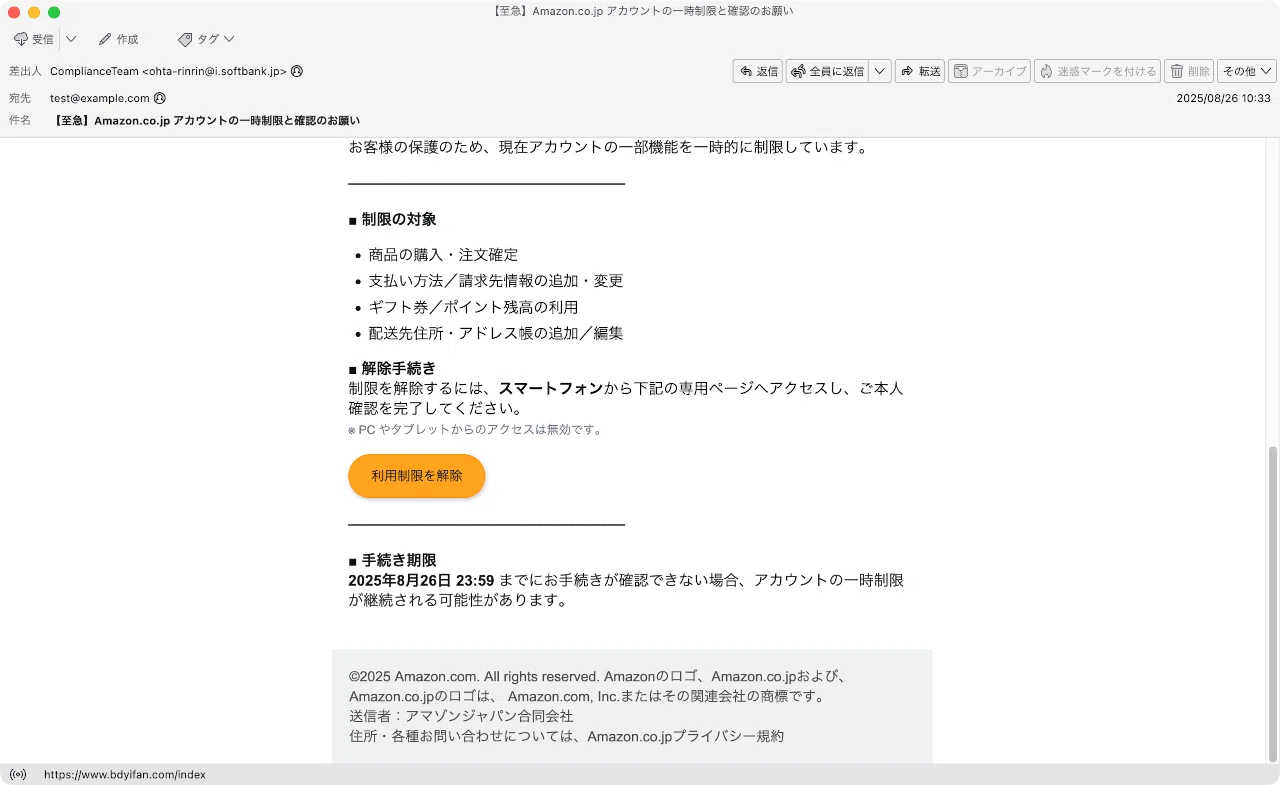Minimize the window with the yellow button

pos(34,12)
